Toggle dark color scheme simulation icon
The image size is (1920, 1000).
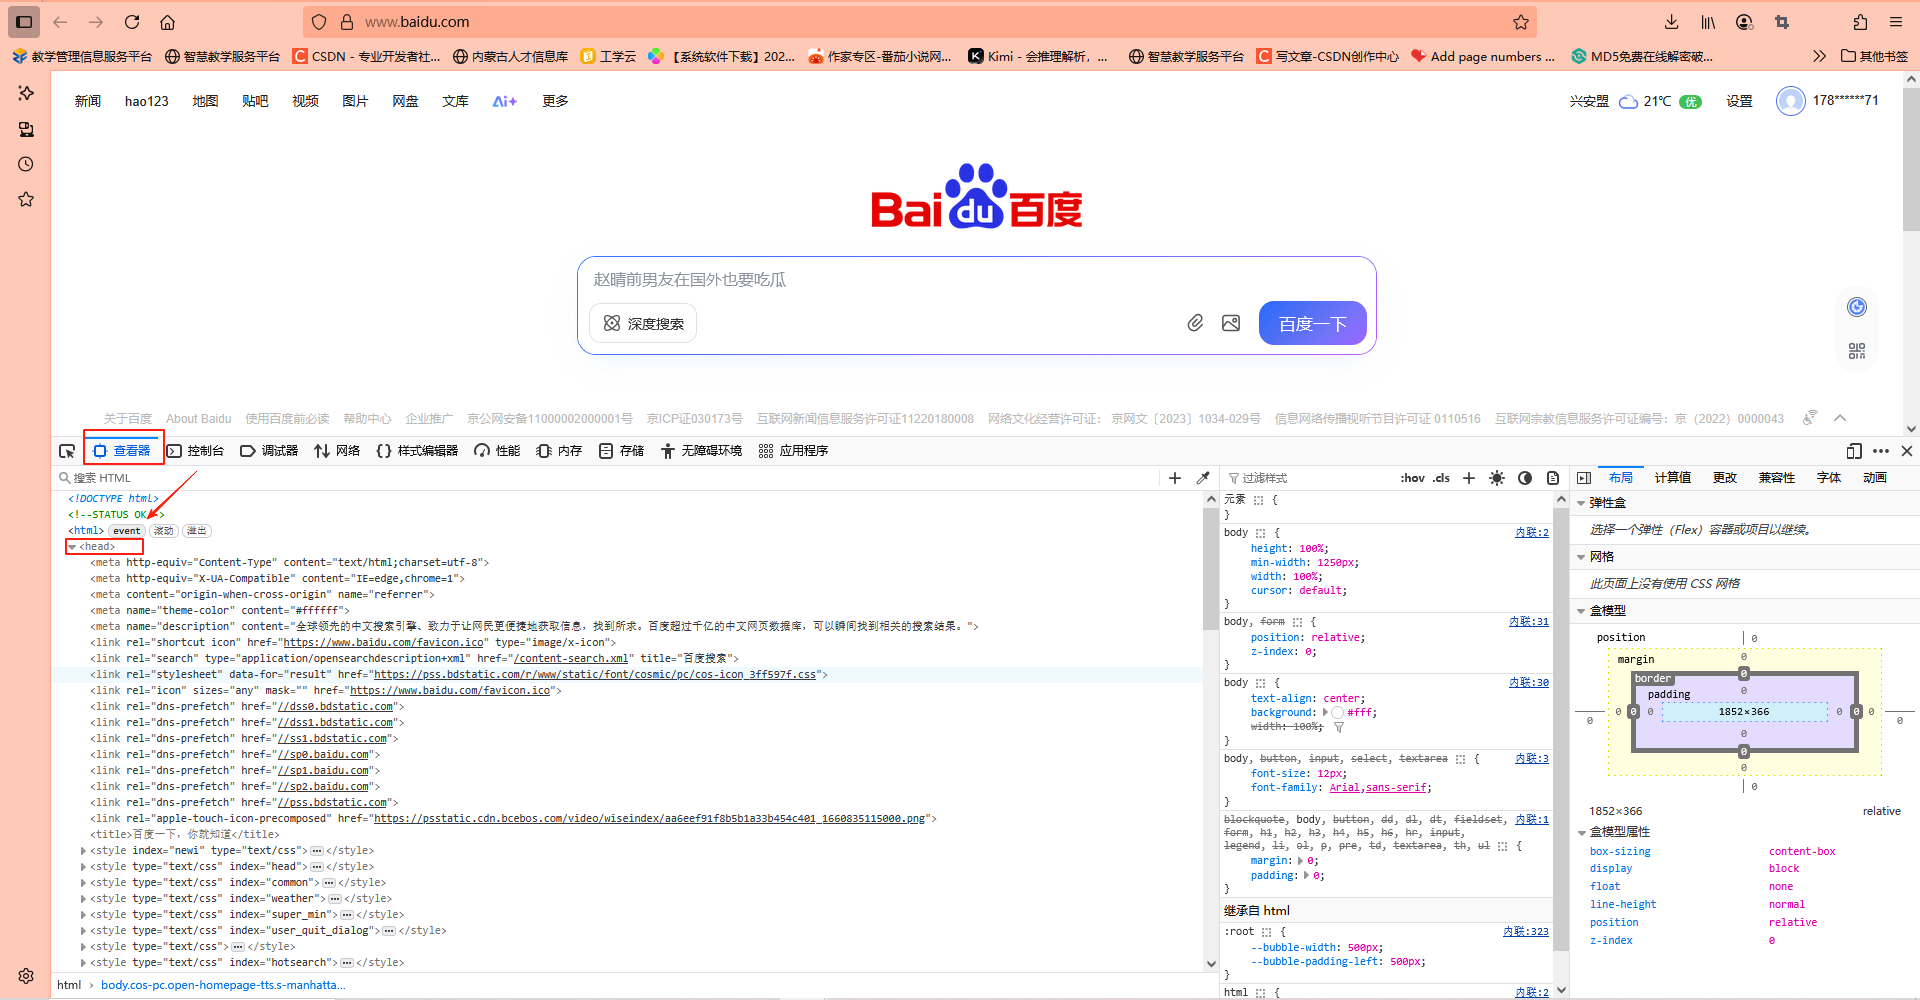tap(1525, 478)
